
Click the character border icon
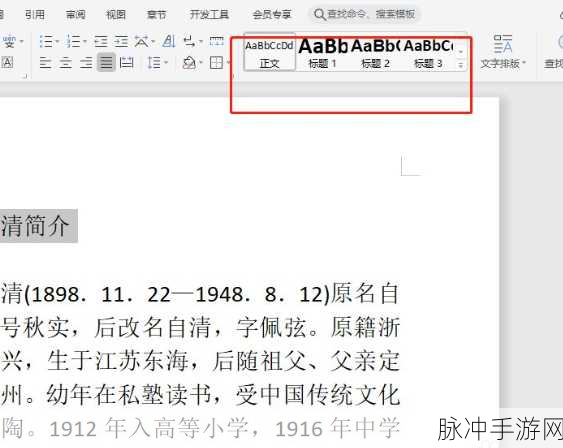pos(8,62)
